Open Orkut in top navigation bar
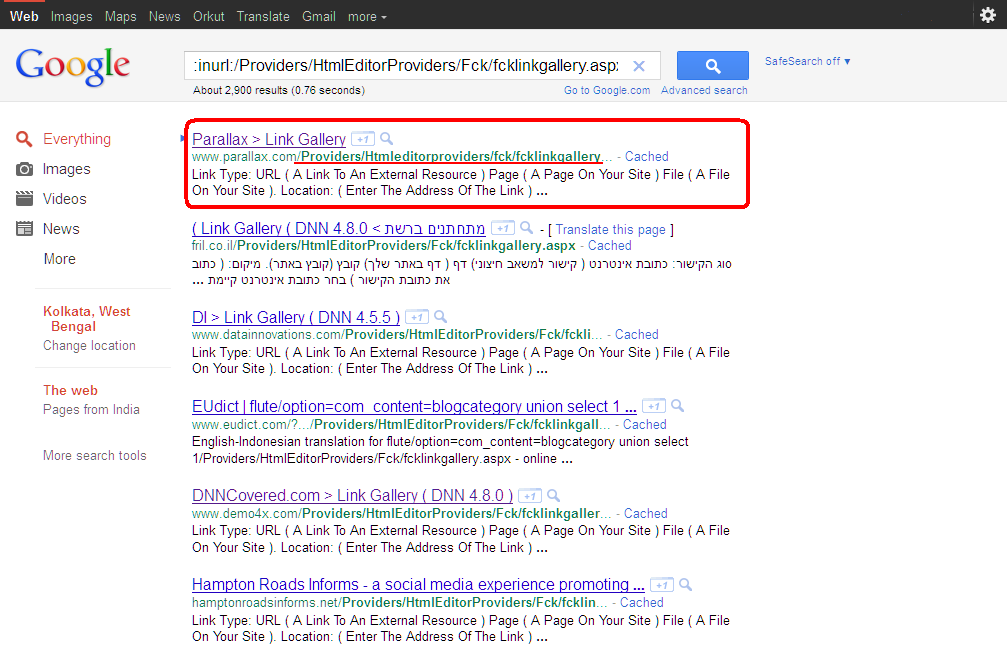This screenshot has width=1007, height=651. [209, 17]
